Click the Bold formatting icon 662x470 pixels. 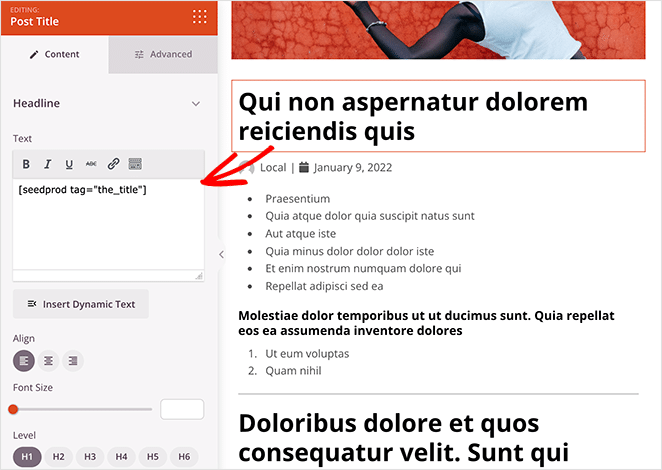coord(26,164)
